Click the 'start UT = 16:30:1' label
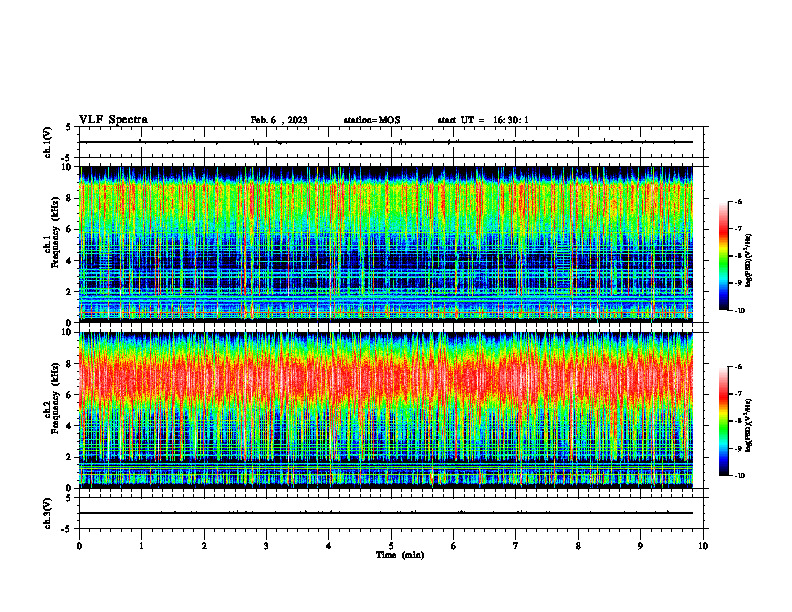Viewport: 792px width, 612px height. [x=483, y=120]
